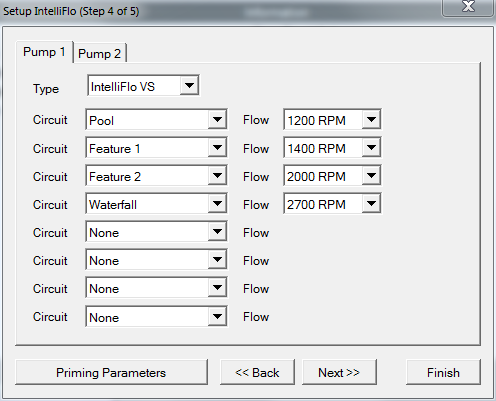Open the Waterfall circuit dropdown
Screen dimensions: 496x401
click(156, 204)
